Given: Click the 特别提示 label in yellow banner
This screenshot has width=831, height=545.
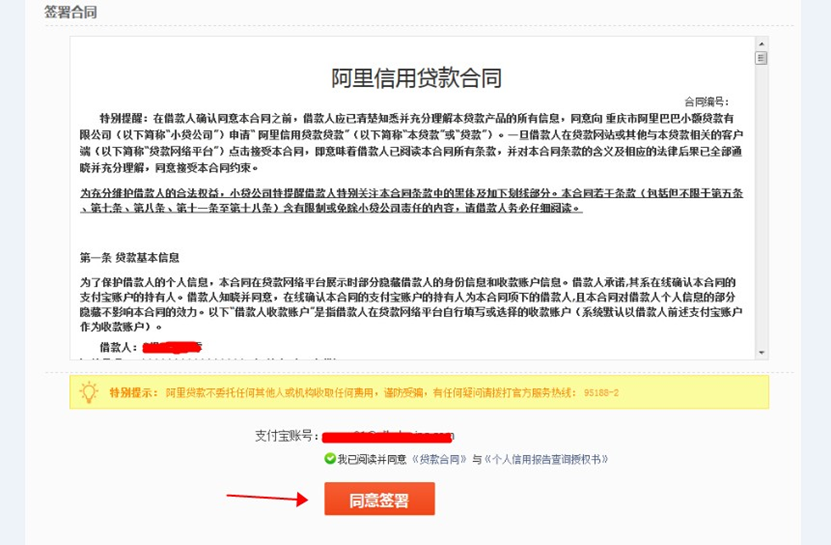Looking at the screenshot, I should [x=134, y=393].
